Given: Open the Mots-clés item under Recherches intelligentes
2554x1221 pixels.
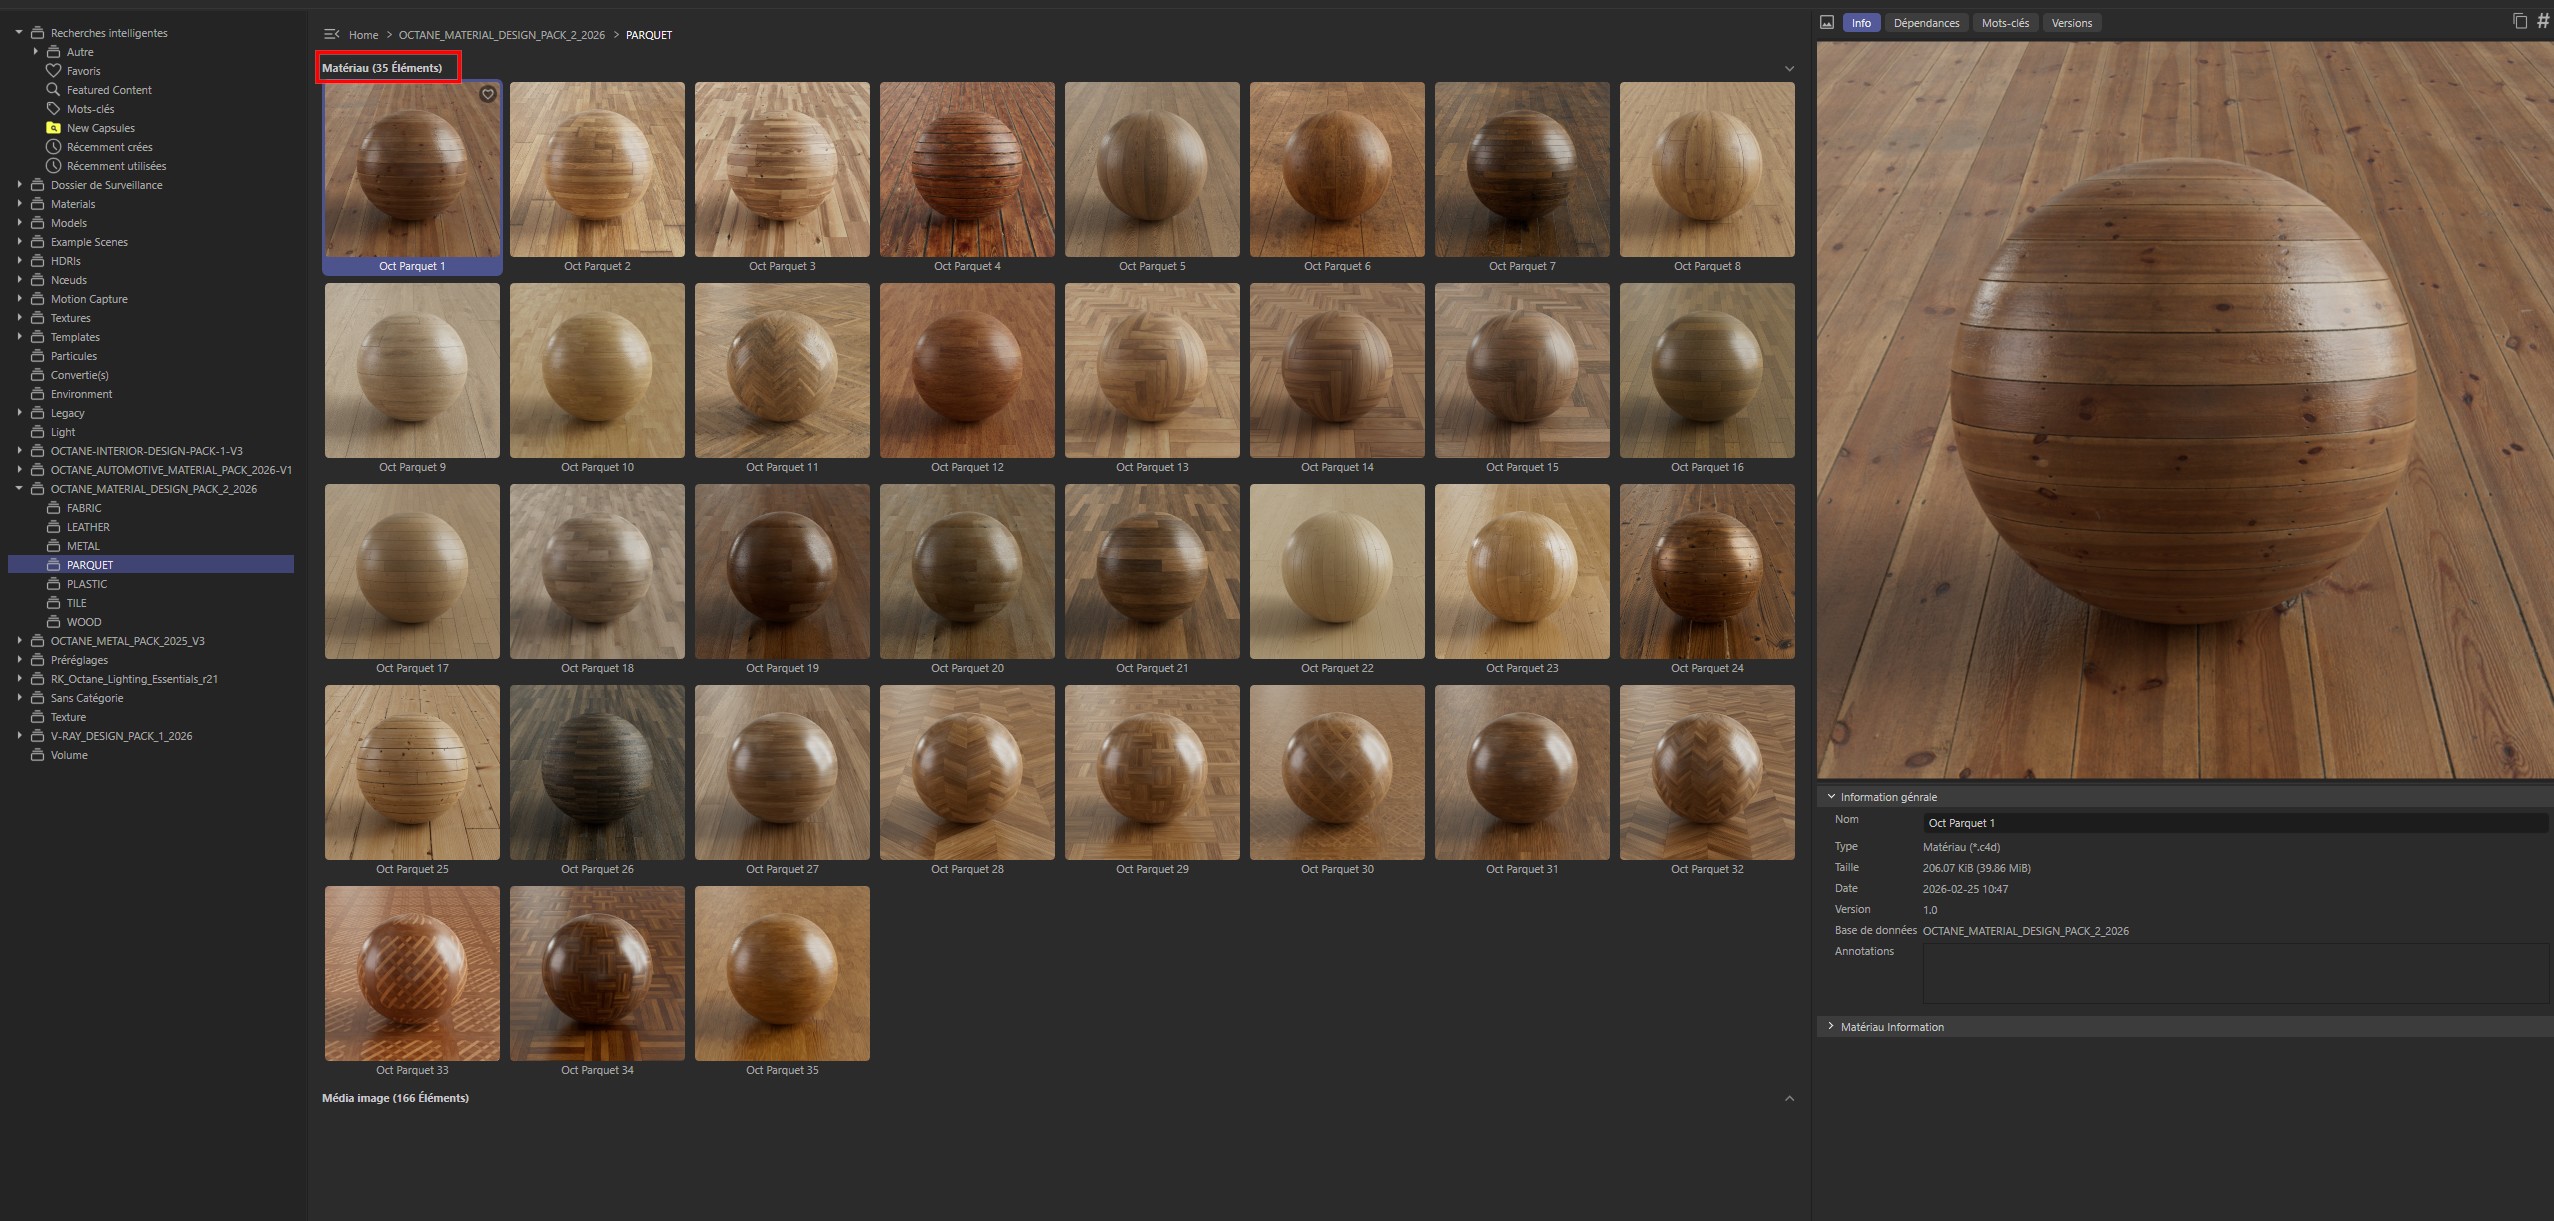Looking at the screenshot, I should (89, 108).
